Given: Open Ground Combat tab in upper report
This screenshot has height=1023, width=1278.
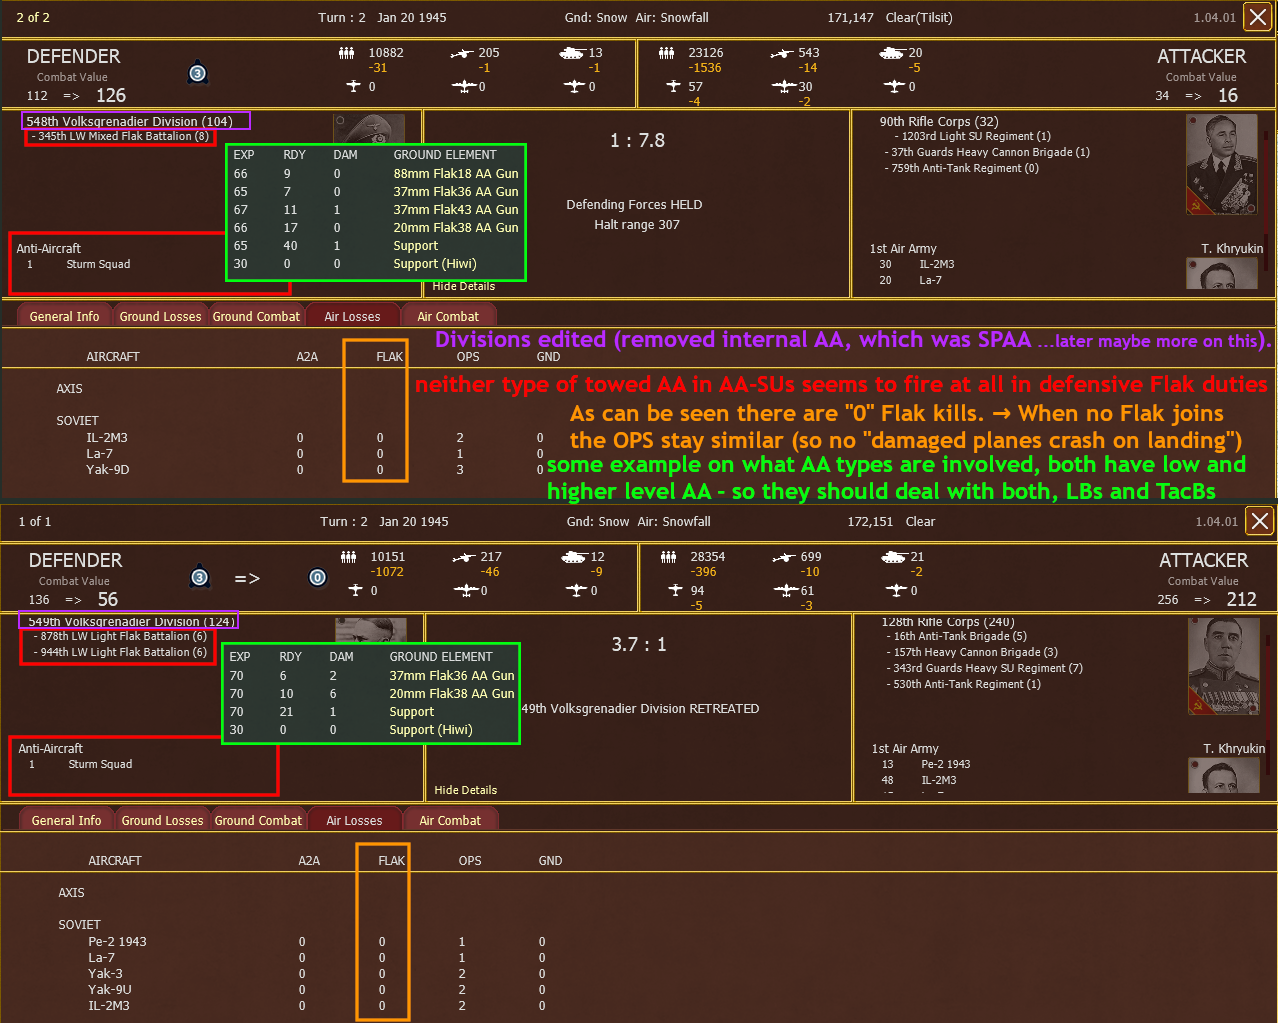Looking at the screenshot, I should [x=256, y=316].
